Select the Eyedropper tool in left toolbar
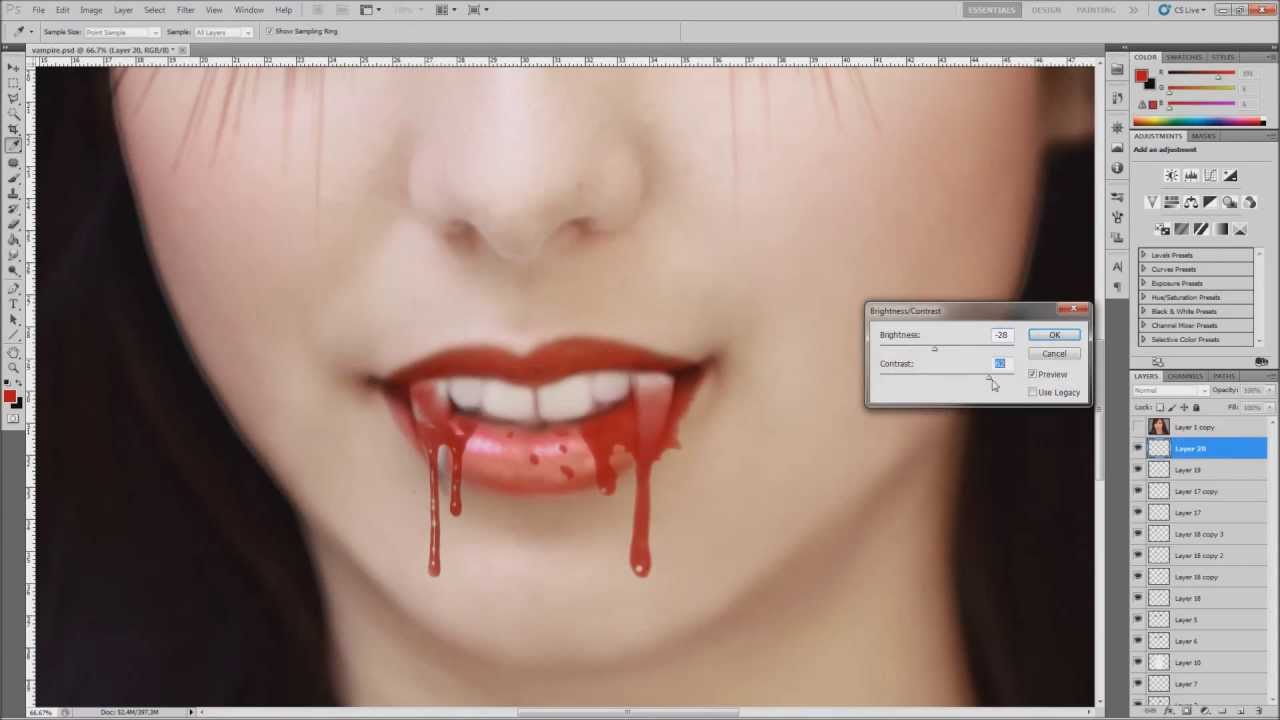 (x=13, y=145)
